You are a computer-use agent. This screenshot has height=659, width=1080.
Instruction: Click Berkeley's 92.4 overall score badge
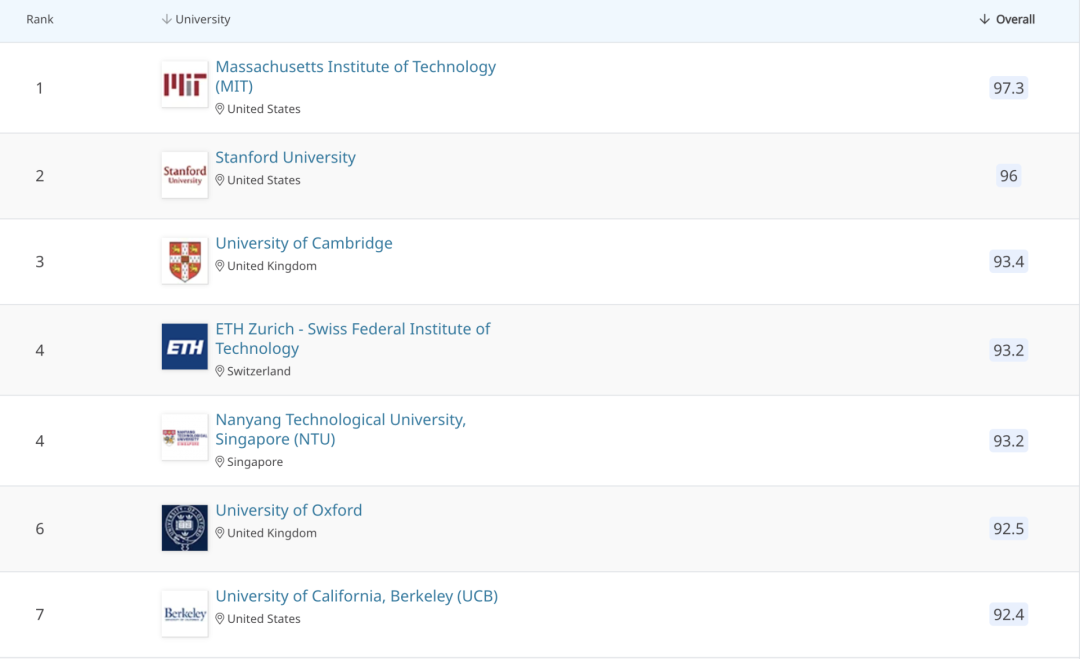[1008, 614]
